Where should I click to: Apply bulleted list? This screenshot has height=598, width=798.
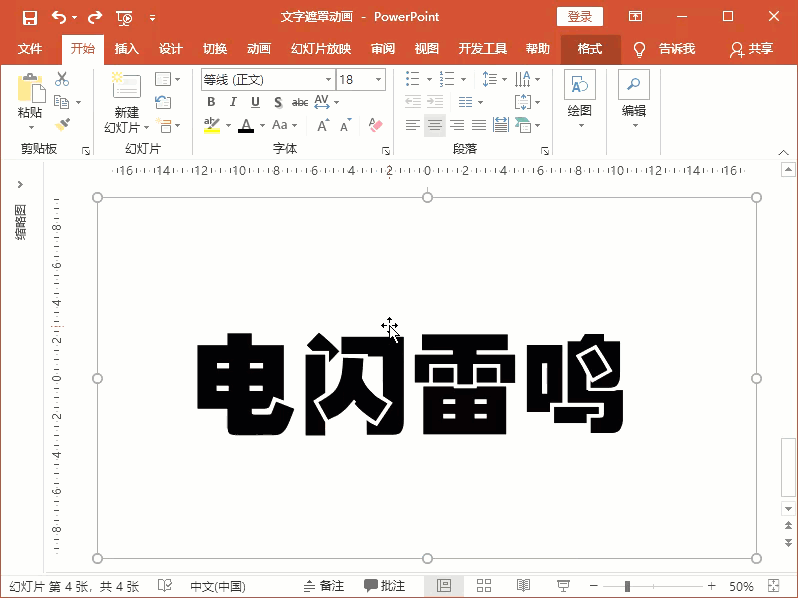tap(413, 79)
